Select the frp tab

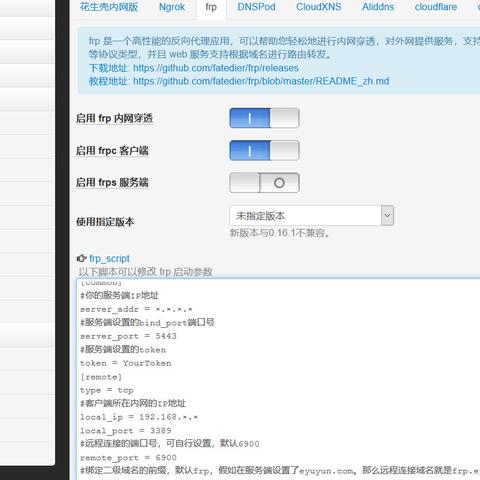(211, 7)
